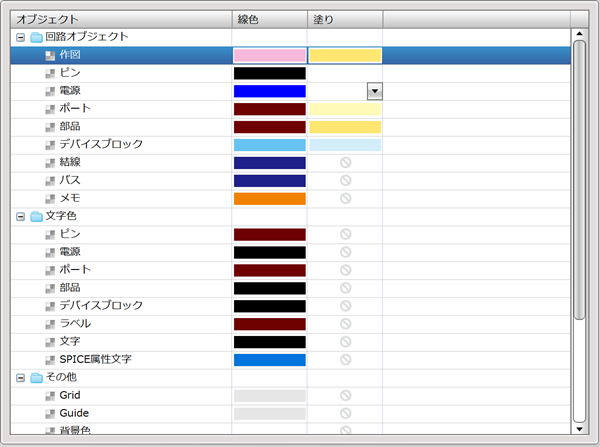
Task: Change the orange line color of メモ
Action: coord(270,199)
